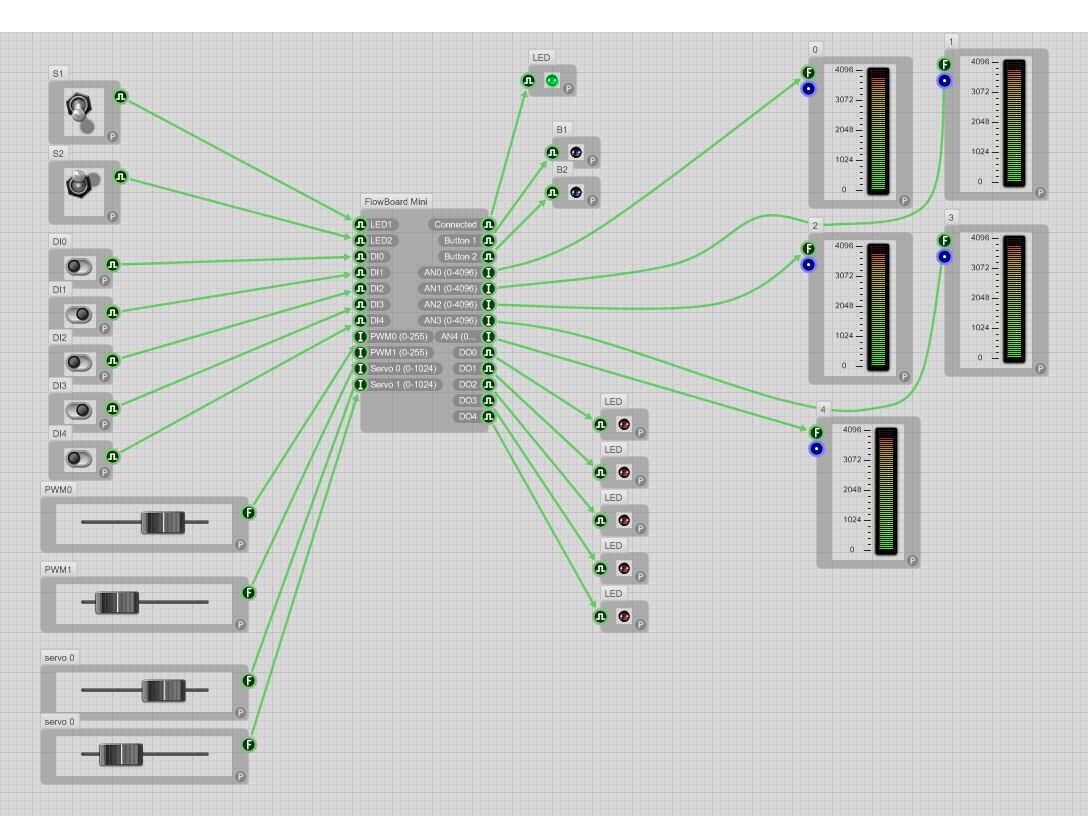Select the DO4 output connector
This screenshot has width=1088, height=816.
click(488, 417)
